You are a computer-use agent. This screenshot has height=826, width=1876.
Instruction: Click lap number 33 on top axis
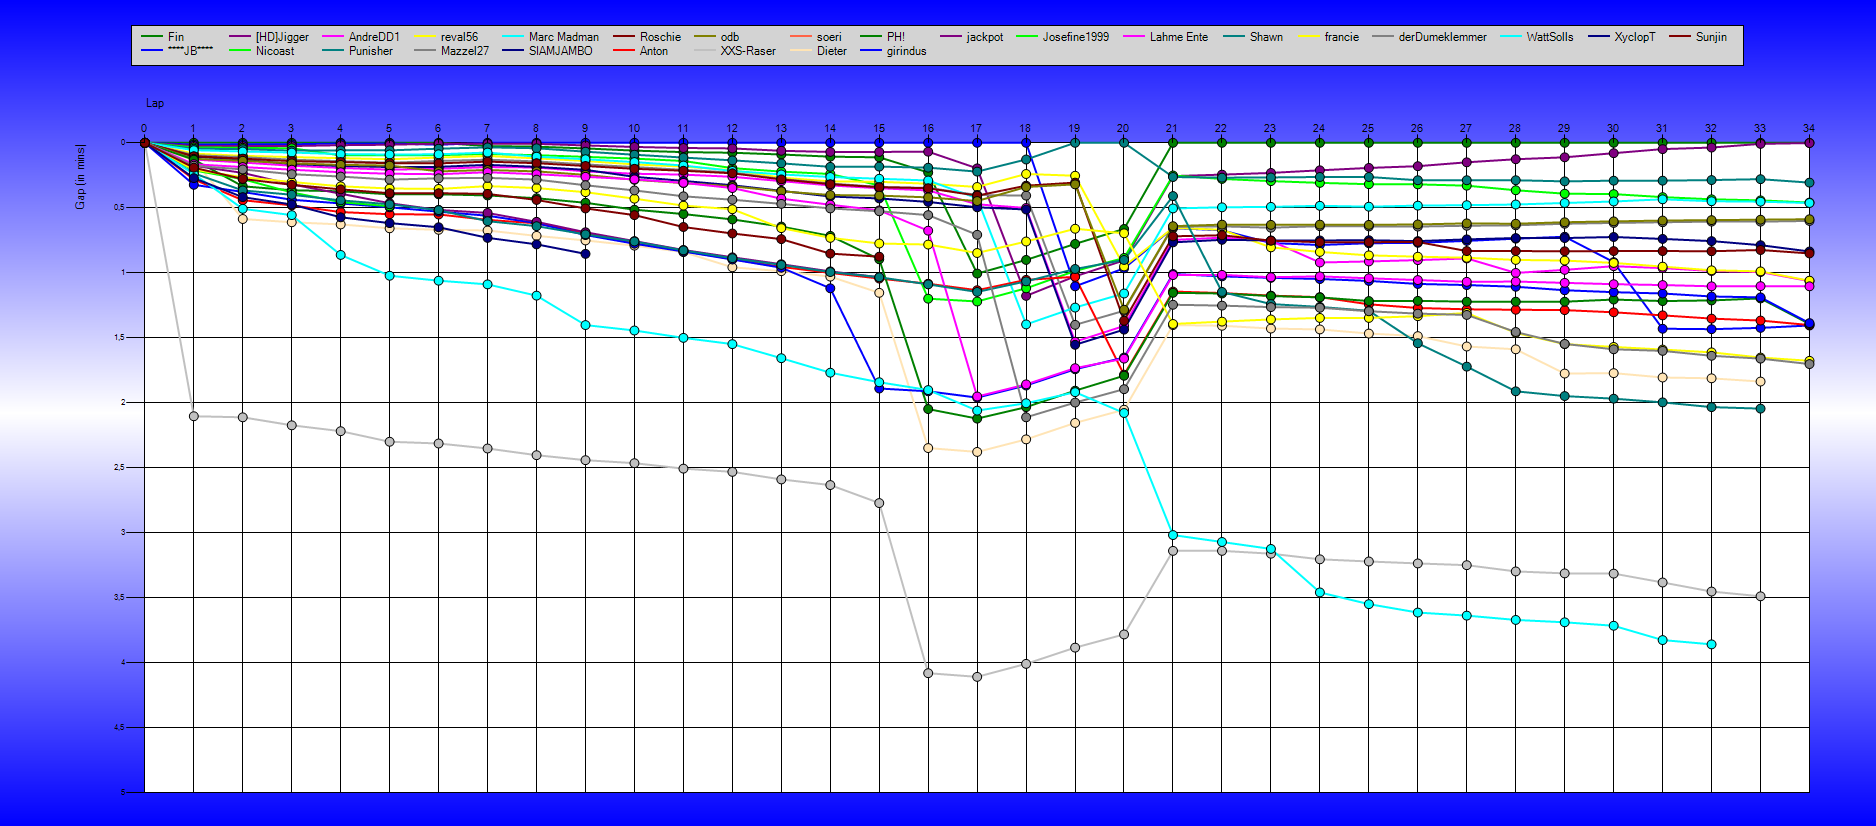coord(1760,128)
